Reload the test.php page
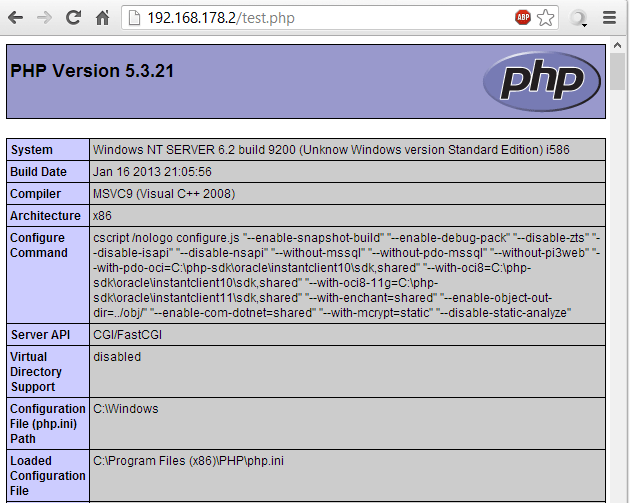 click(73, 18)
